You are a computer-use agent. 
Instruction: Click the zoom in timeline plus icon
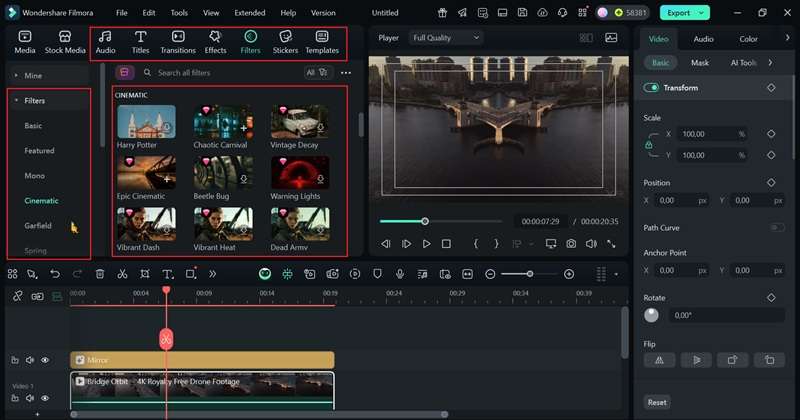(569, 274)
